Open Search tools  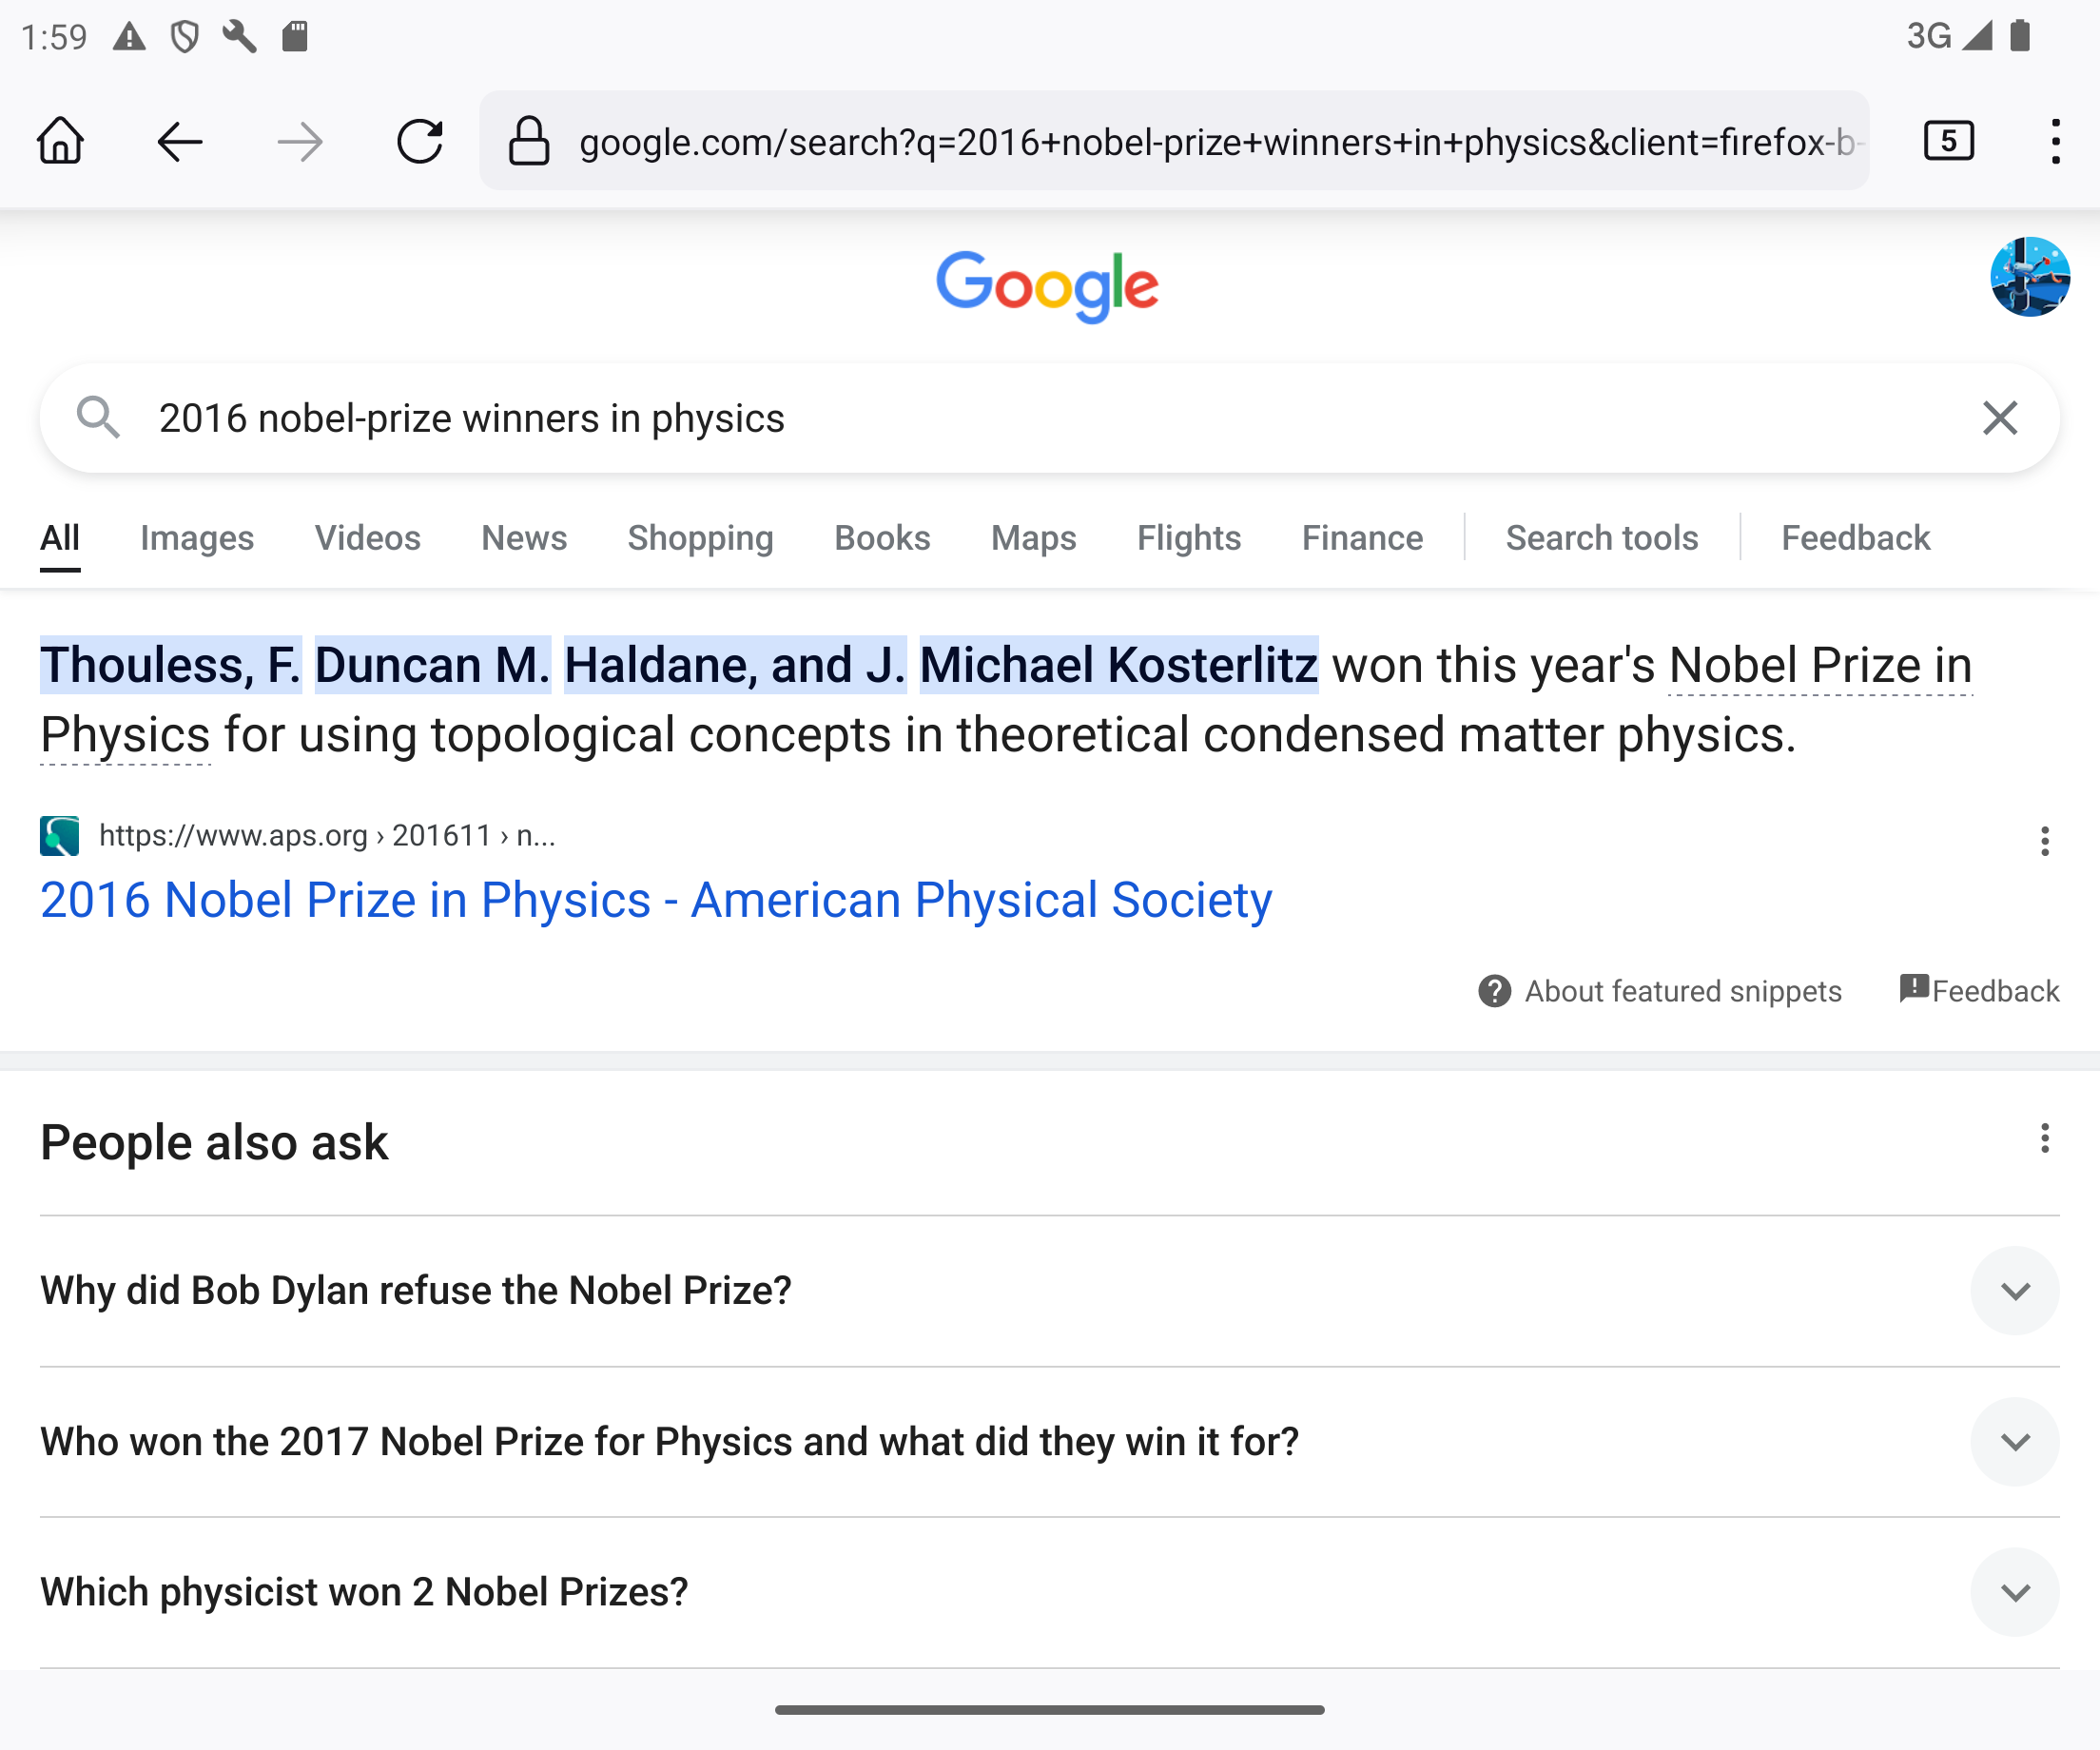(1602, 538)
